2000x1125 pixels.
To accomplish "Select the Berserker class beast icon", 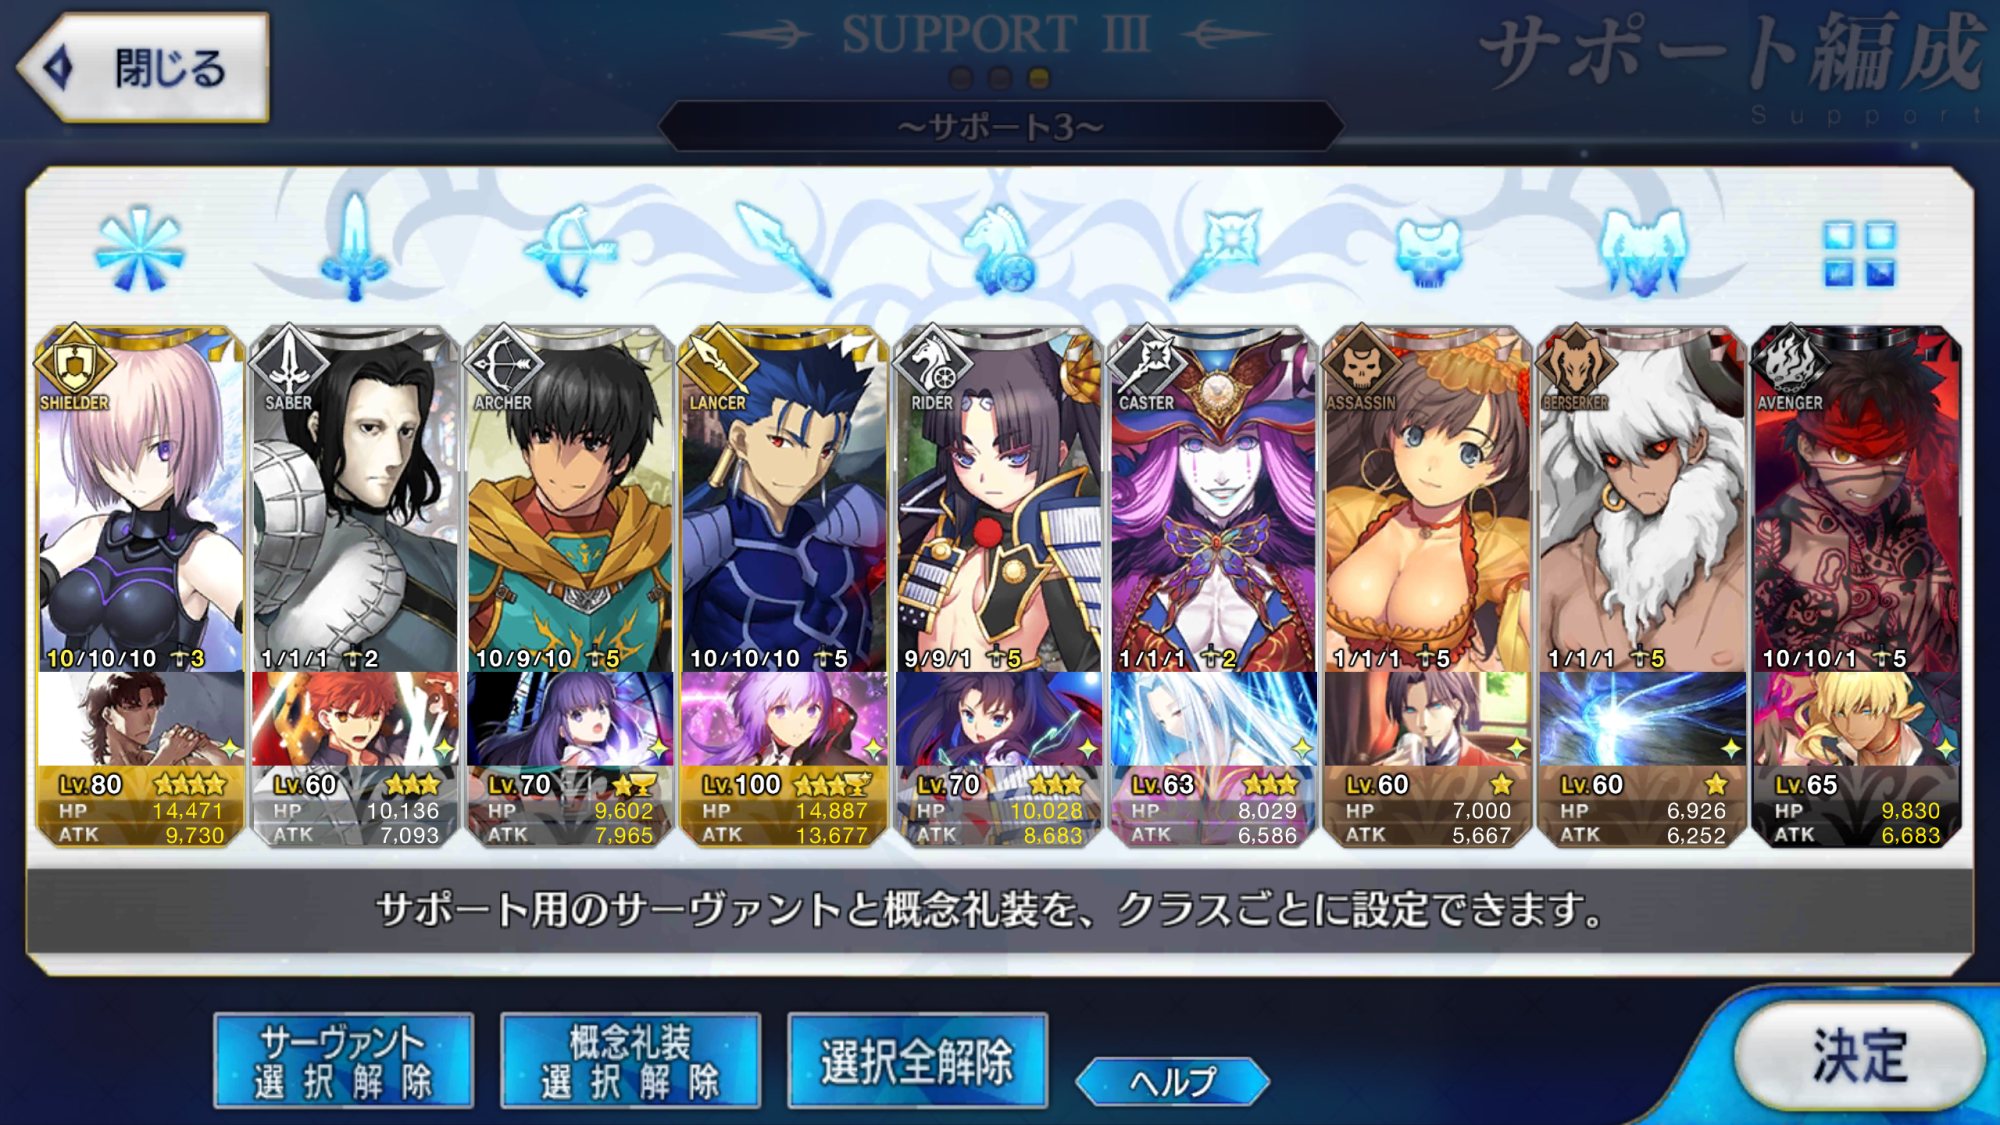I will [x=1643, y=252].
